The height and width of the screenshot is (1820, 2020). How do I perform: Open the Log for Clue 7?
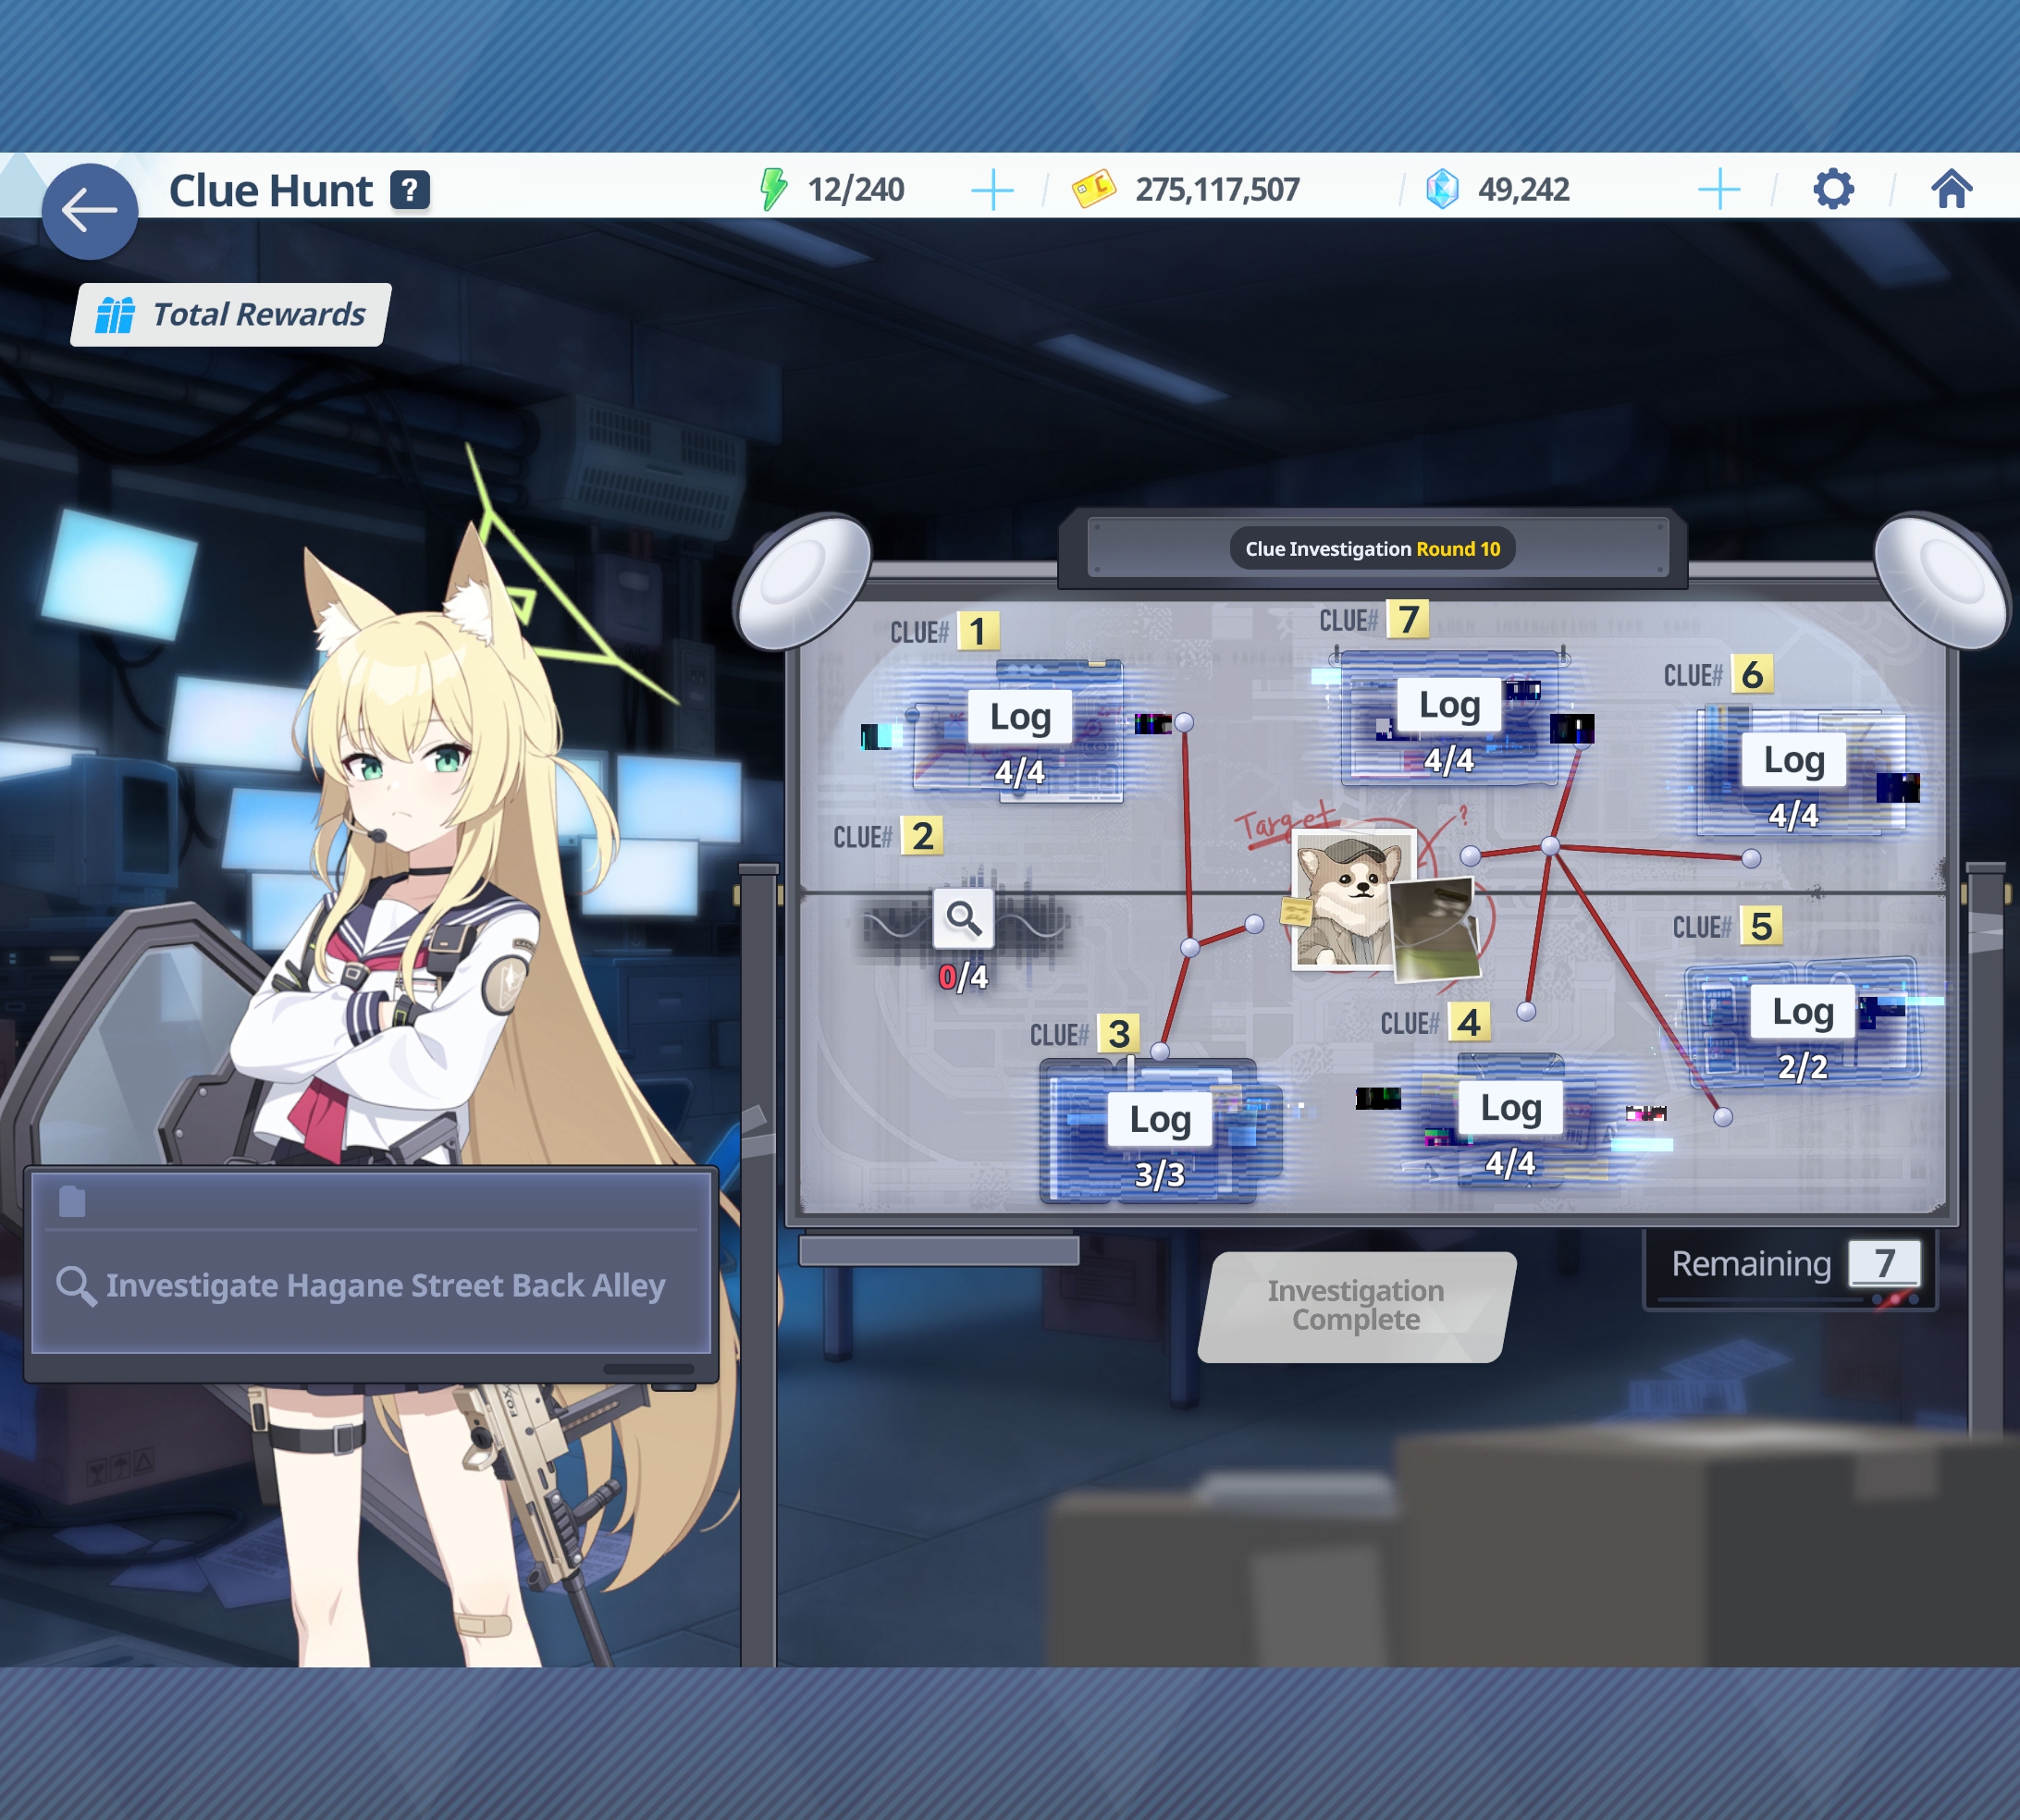[1450, 705]
